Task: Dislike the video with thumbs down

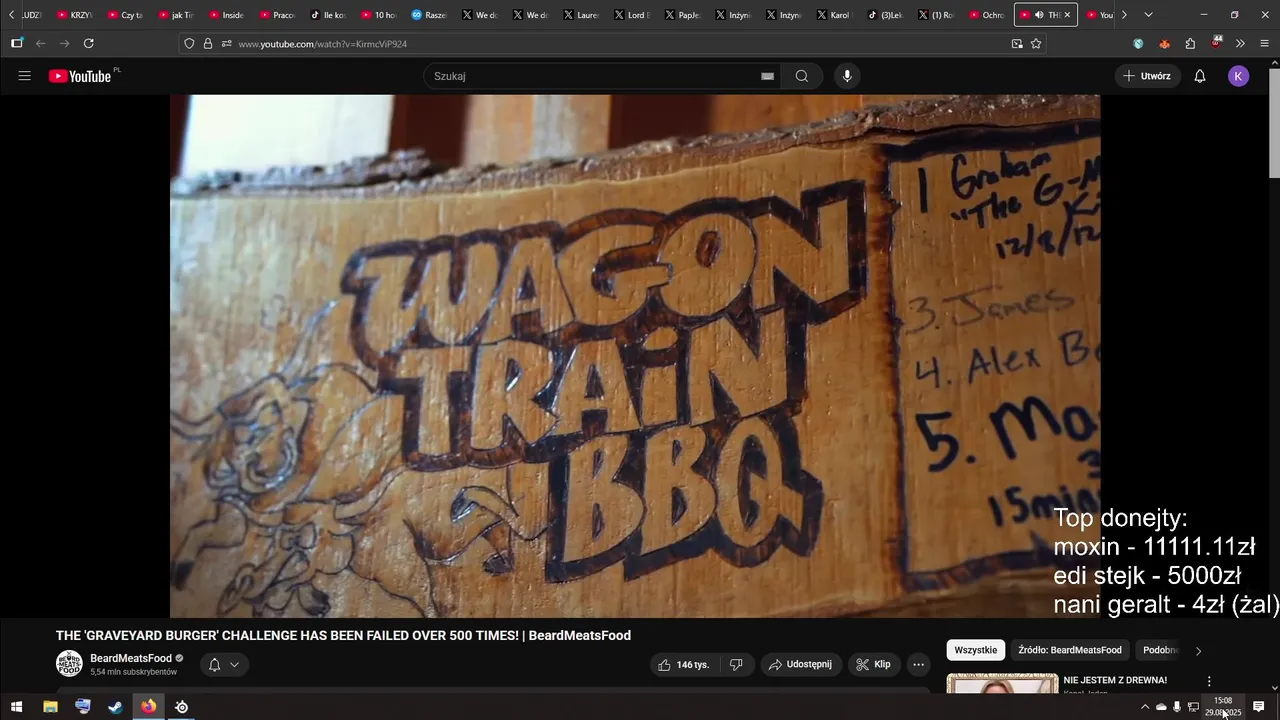Action: [736, 664]
